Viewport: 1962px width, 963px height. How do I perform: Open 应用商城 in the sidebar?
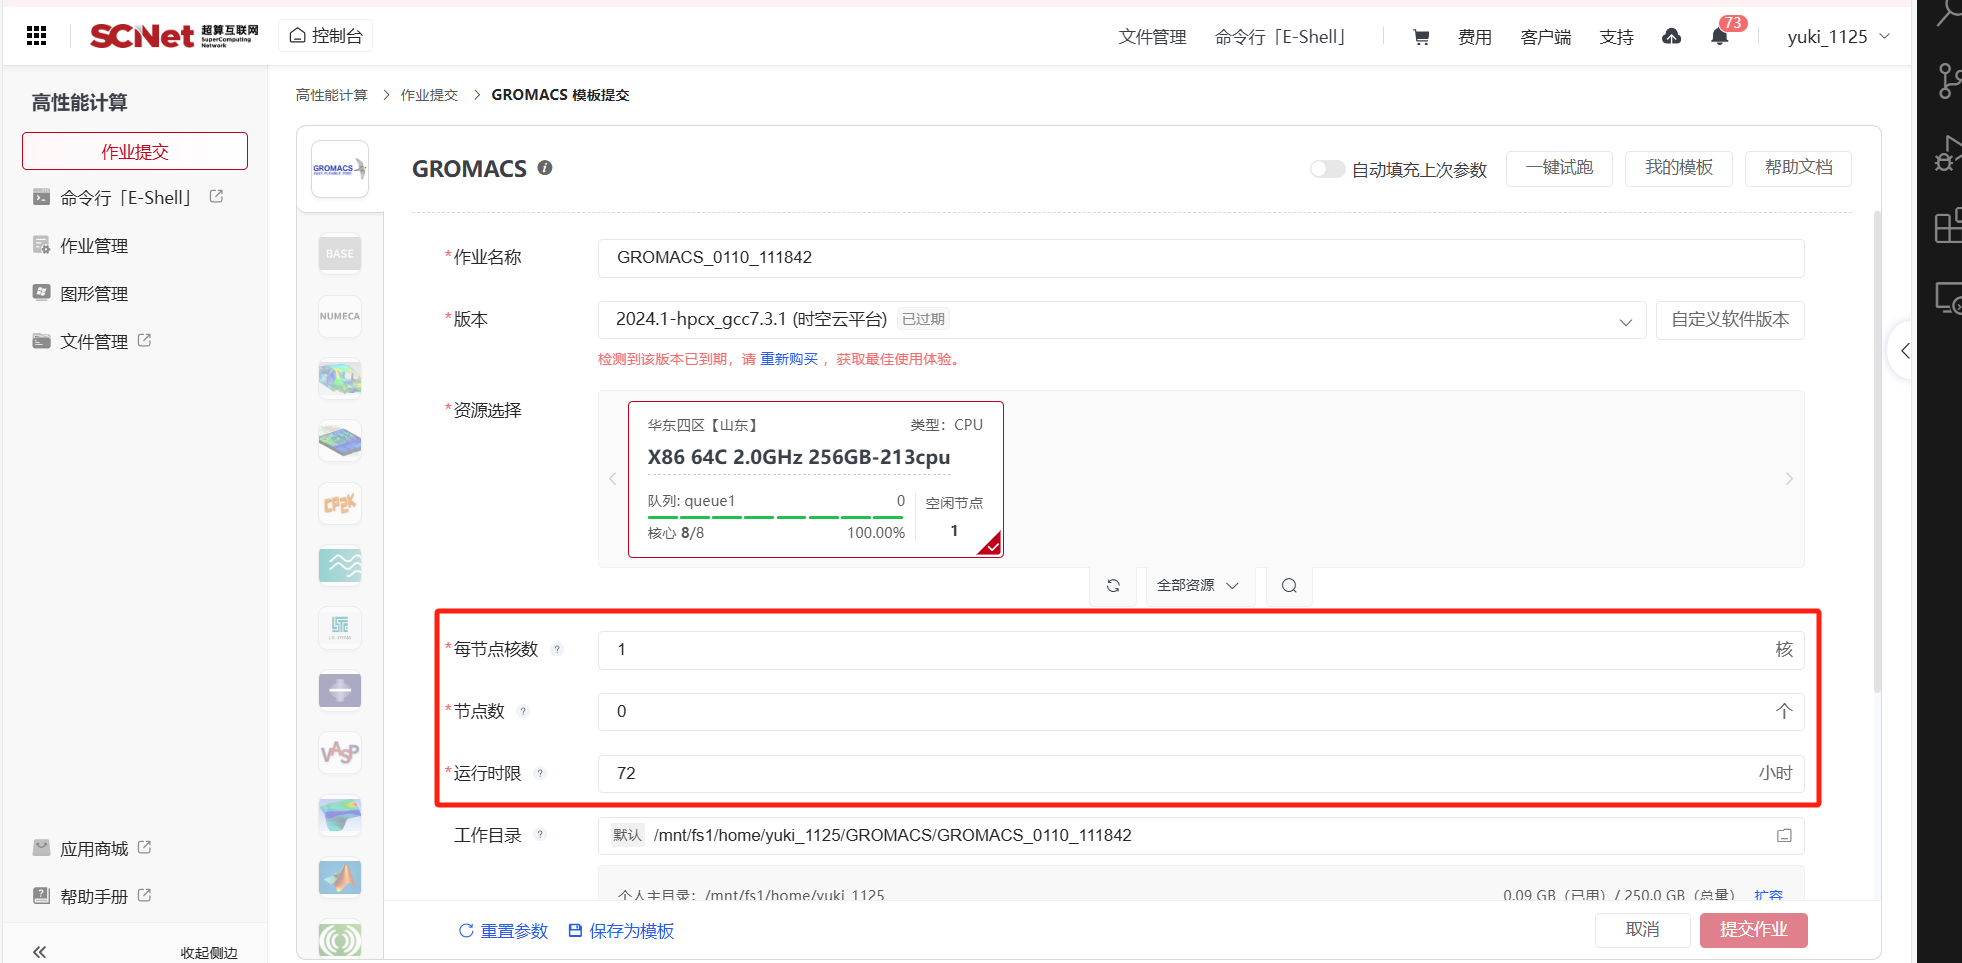pos(92,849)
